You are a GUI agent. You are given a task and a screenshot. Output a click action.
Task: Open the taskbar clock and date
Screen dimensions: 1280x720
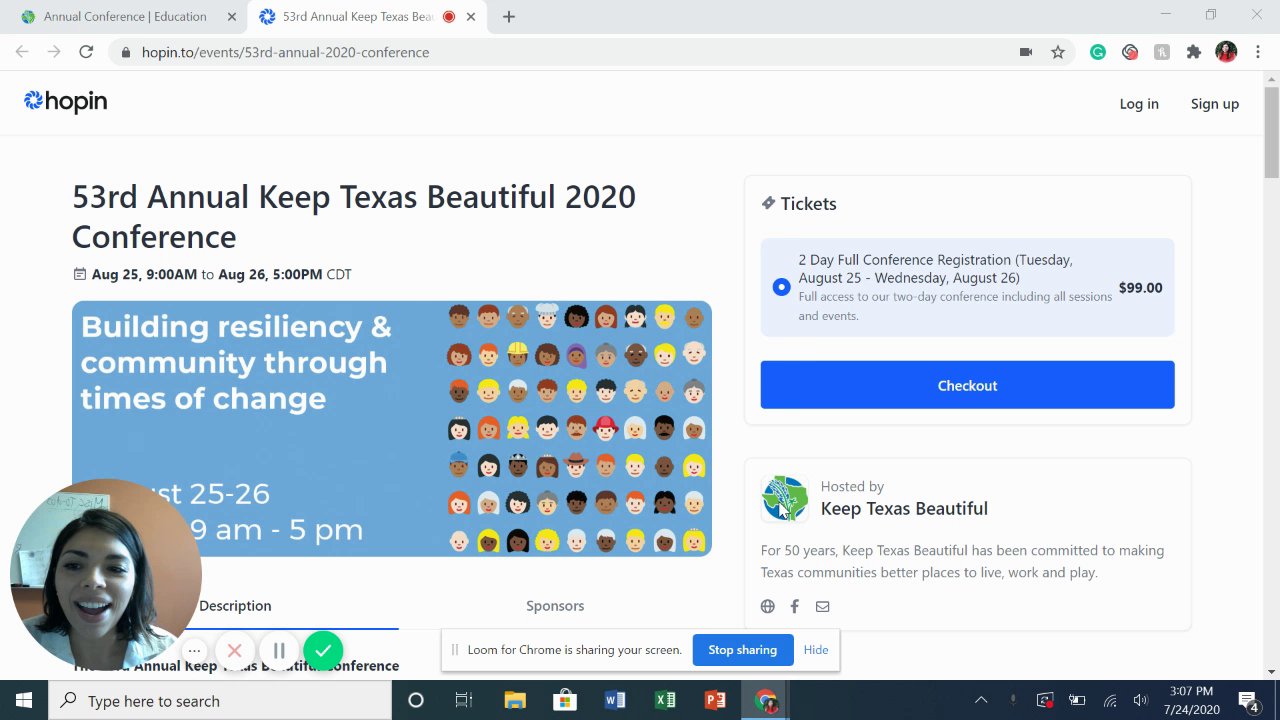1191,700
